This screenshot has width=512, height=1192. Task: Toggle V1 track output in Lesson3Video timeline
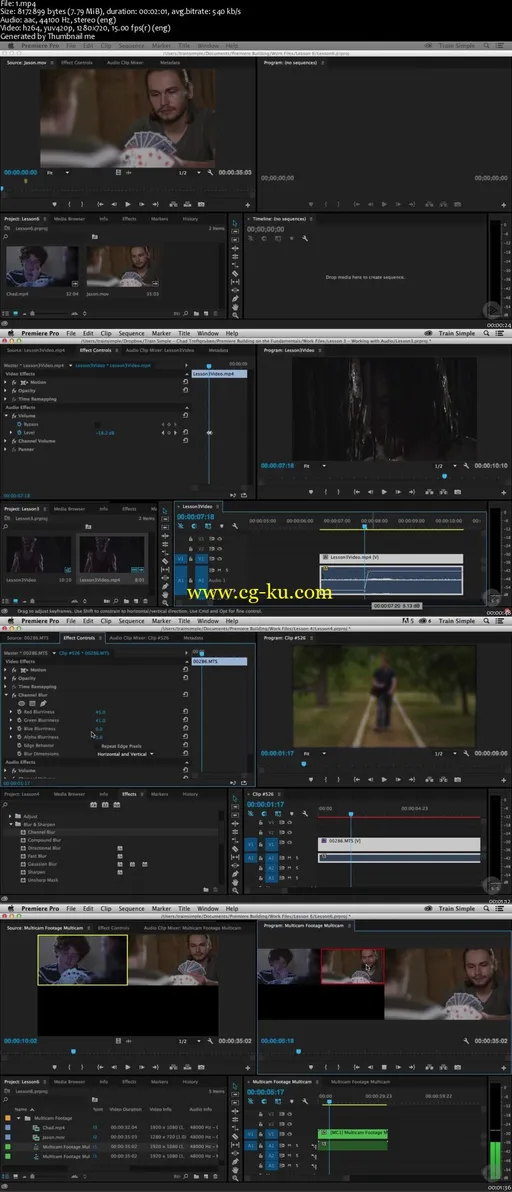pos(220,559)
